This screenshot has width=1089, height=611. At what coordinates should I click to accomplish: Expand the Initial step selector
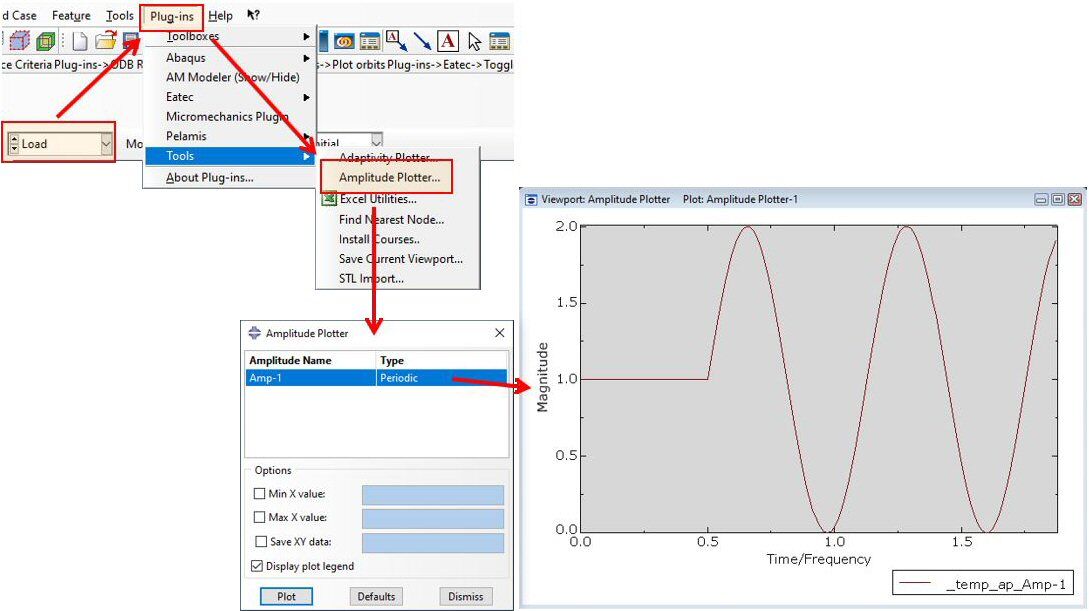[x=375, y=141]
